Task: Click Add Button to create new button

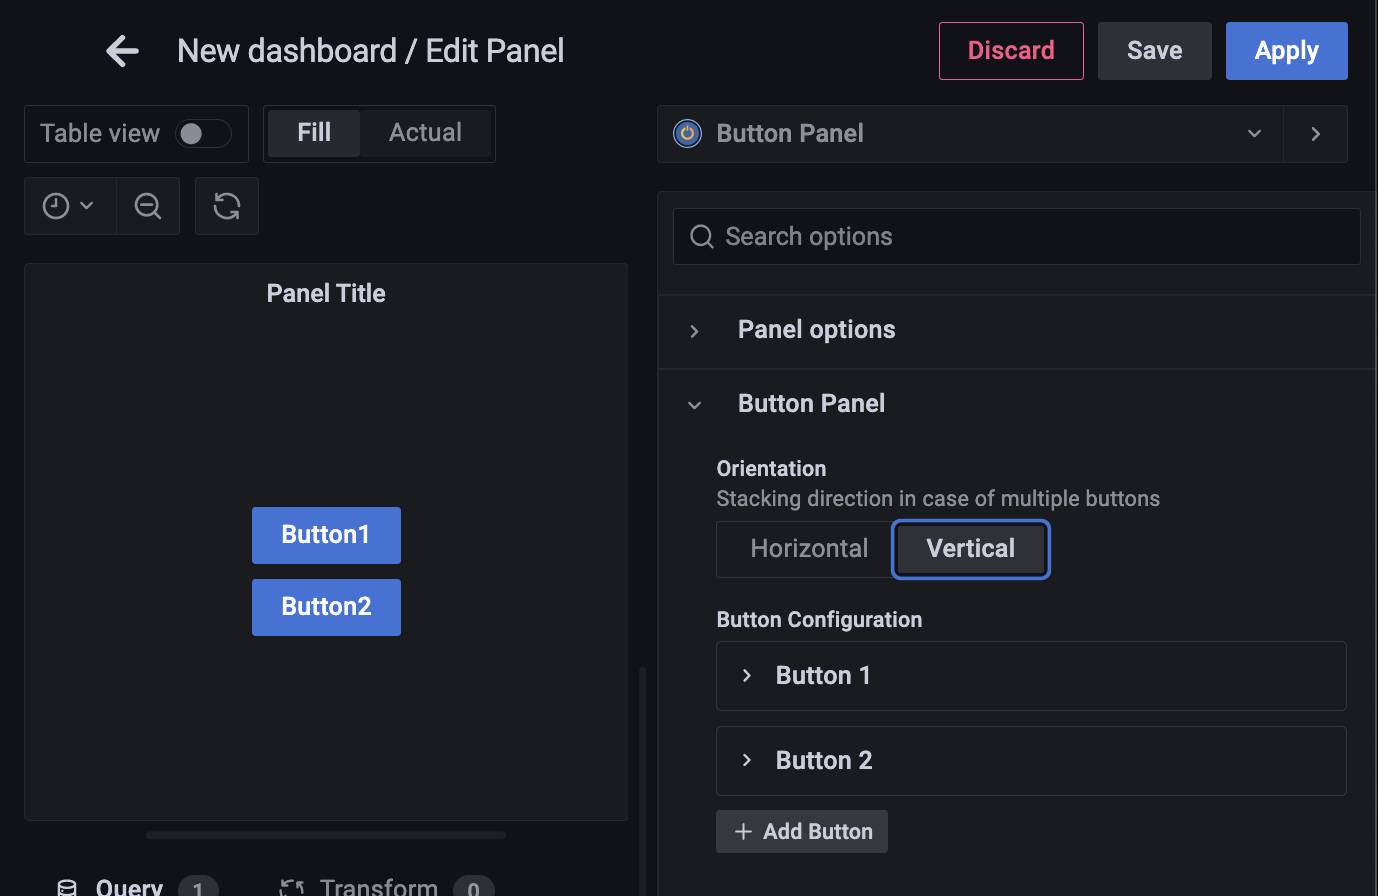Action: point(801,831)
